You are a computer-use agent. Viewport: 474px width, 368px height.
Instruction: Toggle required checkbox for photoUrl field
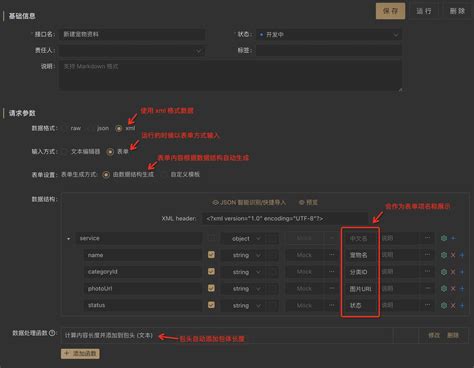click(211, 288)
